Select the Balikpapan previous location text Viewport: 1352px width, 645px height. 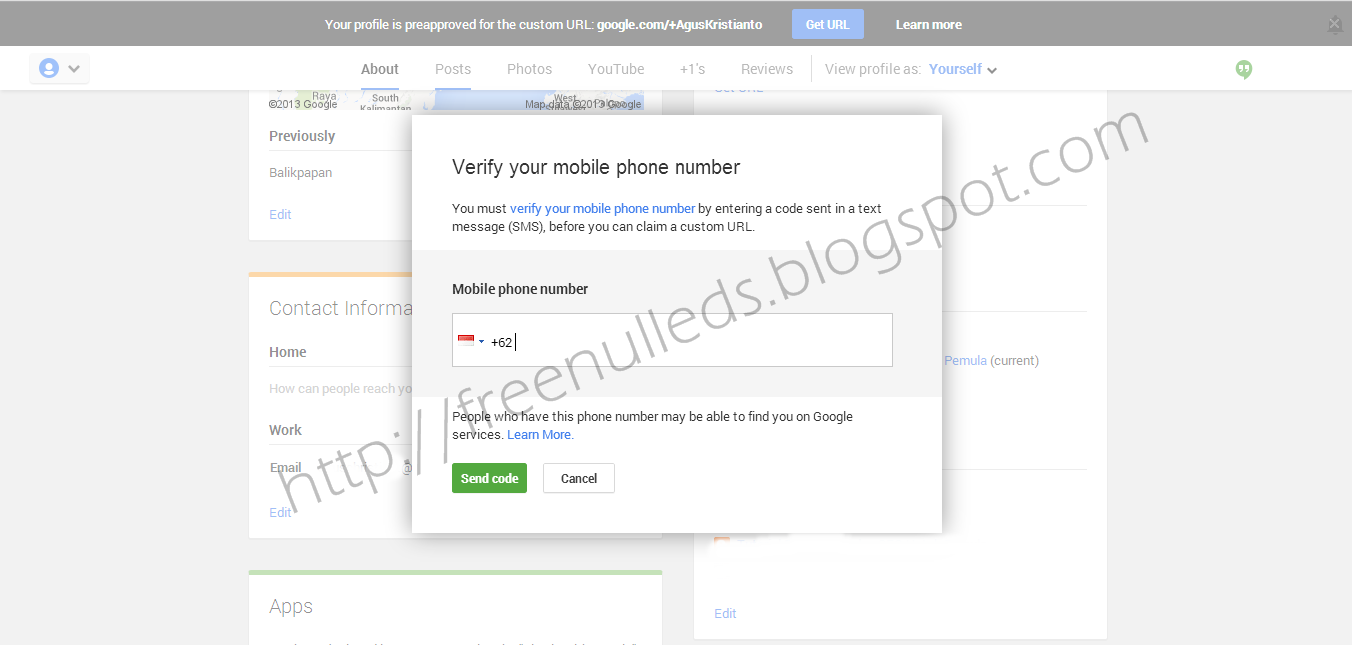[x=300, y=172]
